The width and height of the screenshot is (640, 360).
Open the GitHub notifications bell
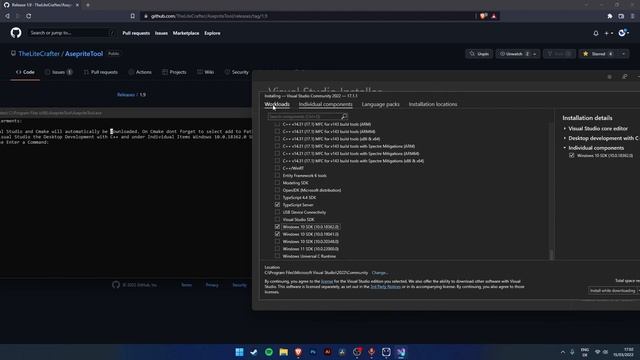click(x=596, y=33)
